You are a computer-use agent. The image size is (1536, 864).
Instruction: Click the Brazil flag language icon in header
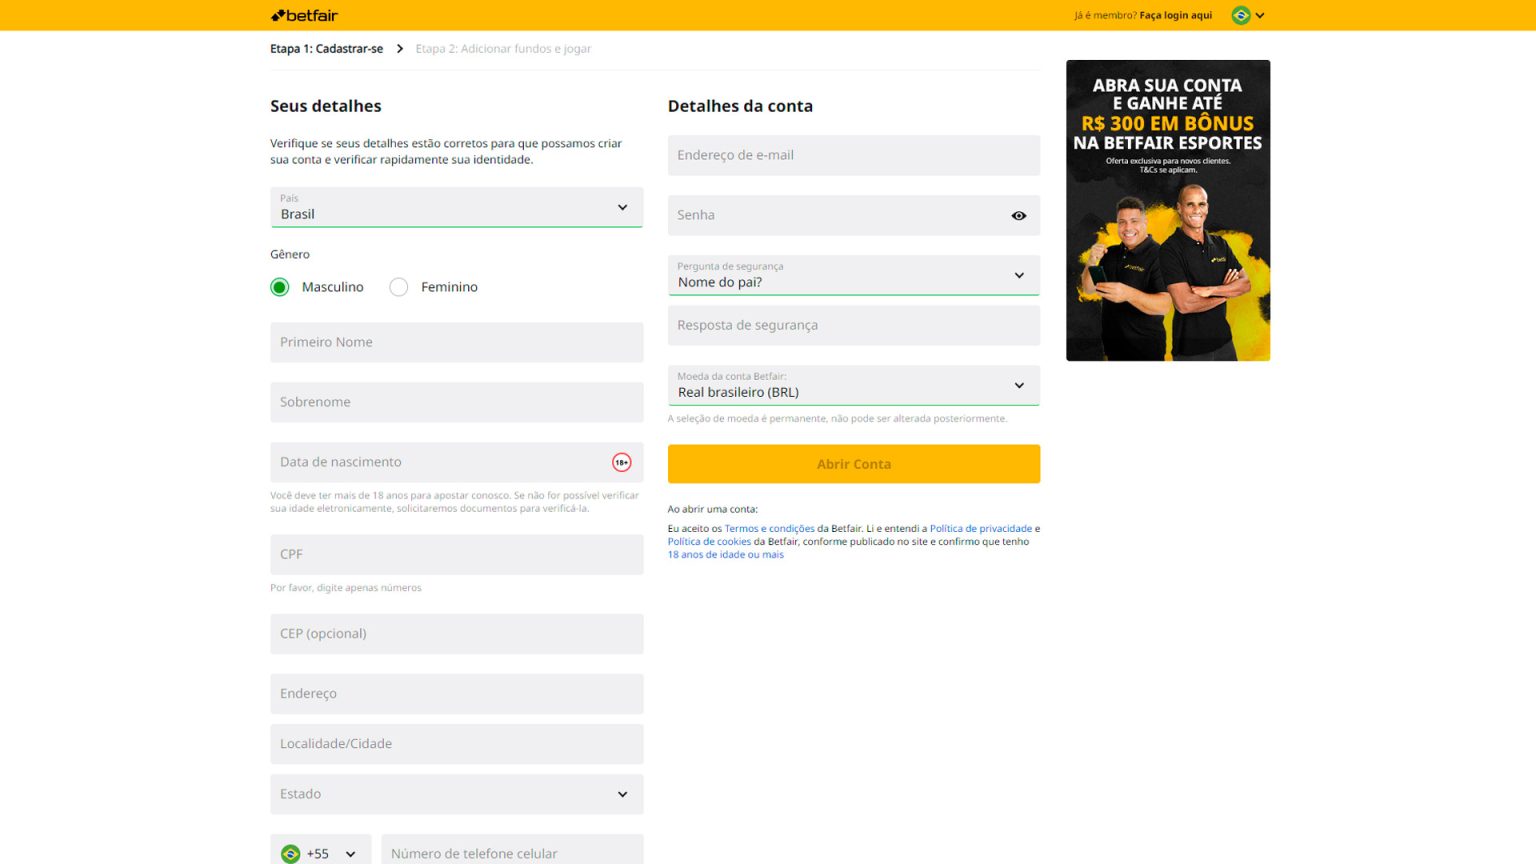point(1241,15)
